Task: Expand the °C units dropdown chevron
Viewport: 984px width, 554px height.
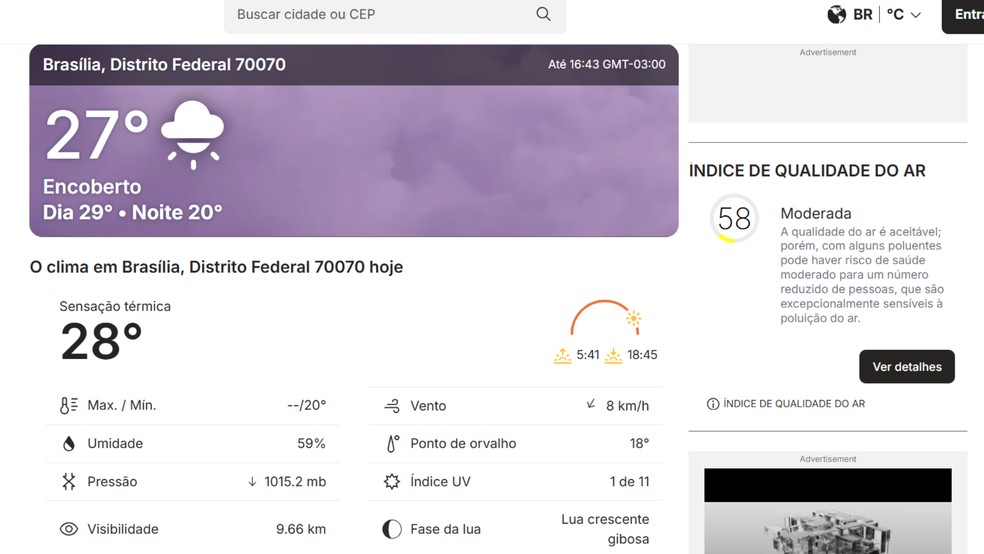Action: (916, 15)
